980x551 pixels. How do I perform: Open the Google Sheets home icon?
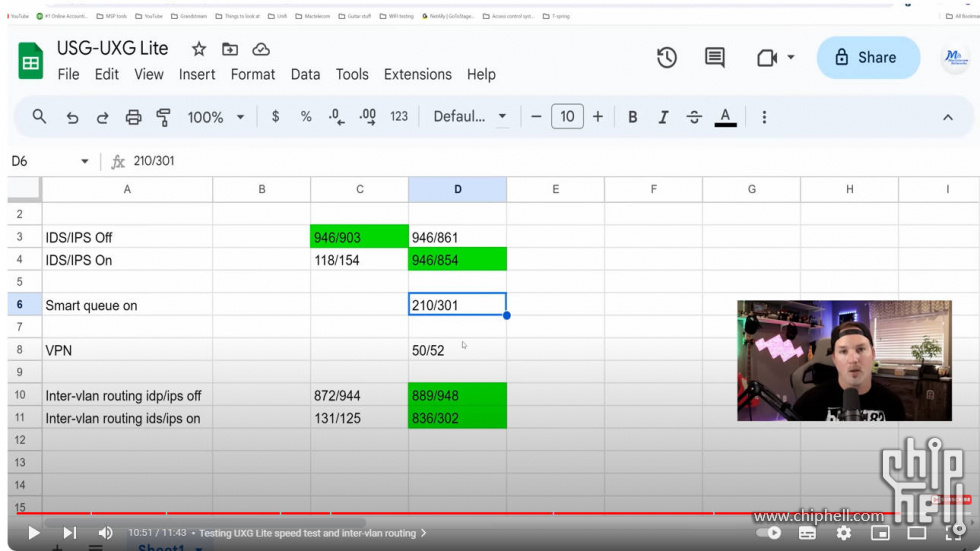(x=31, y=61)
